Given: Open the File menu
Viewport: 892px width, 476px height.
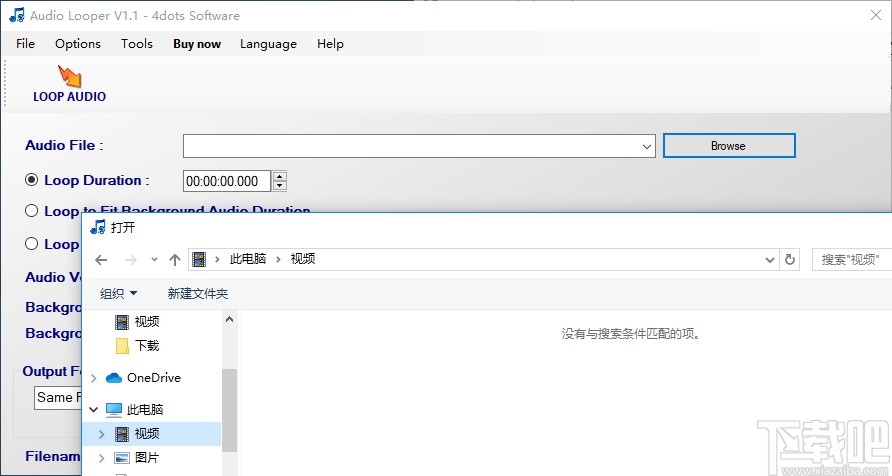Looking at the screenshot, I should click(x=26, y=44).
